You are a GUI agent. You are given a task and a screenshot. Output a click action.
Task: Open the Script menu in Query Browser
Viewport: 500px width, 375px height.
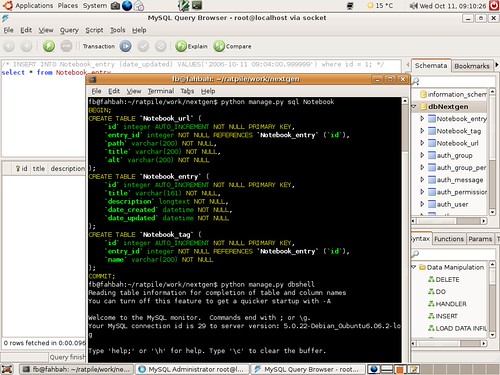click(x=94, y=30)
